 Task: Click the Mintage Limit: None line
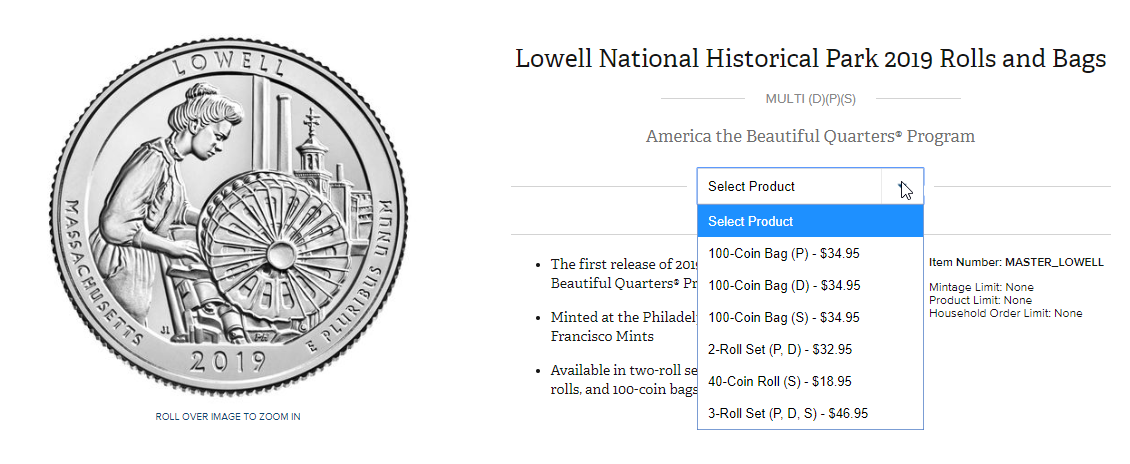coord(981,288)
